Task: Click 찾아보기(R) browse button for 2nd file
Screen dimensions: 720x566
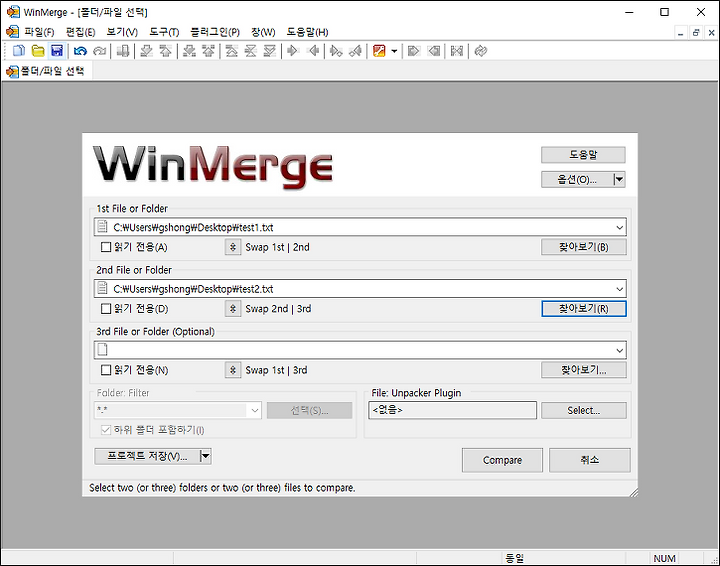Action: [584, 308]
